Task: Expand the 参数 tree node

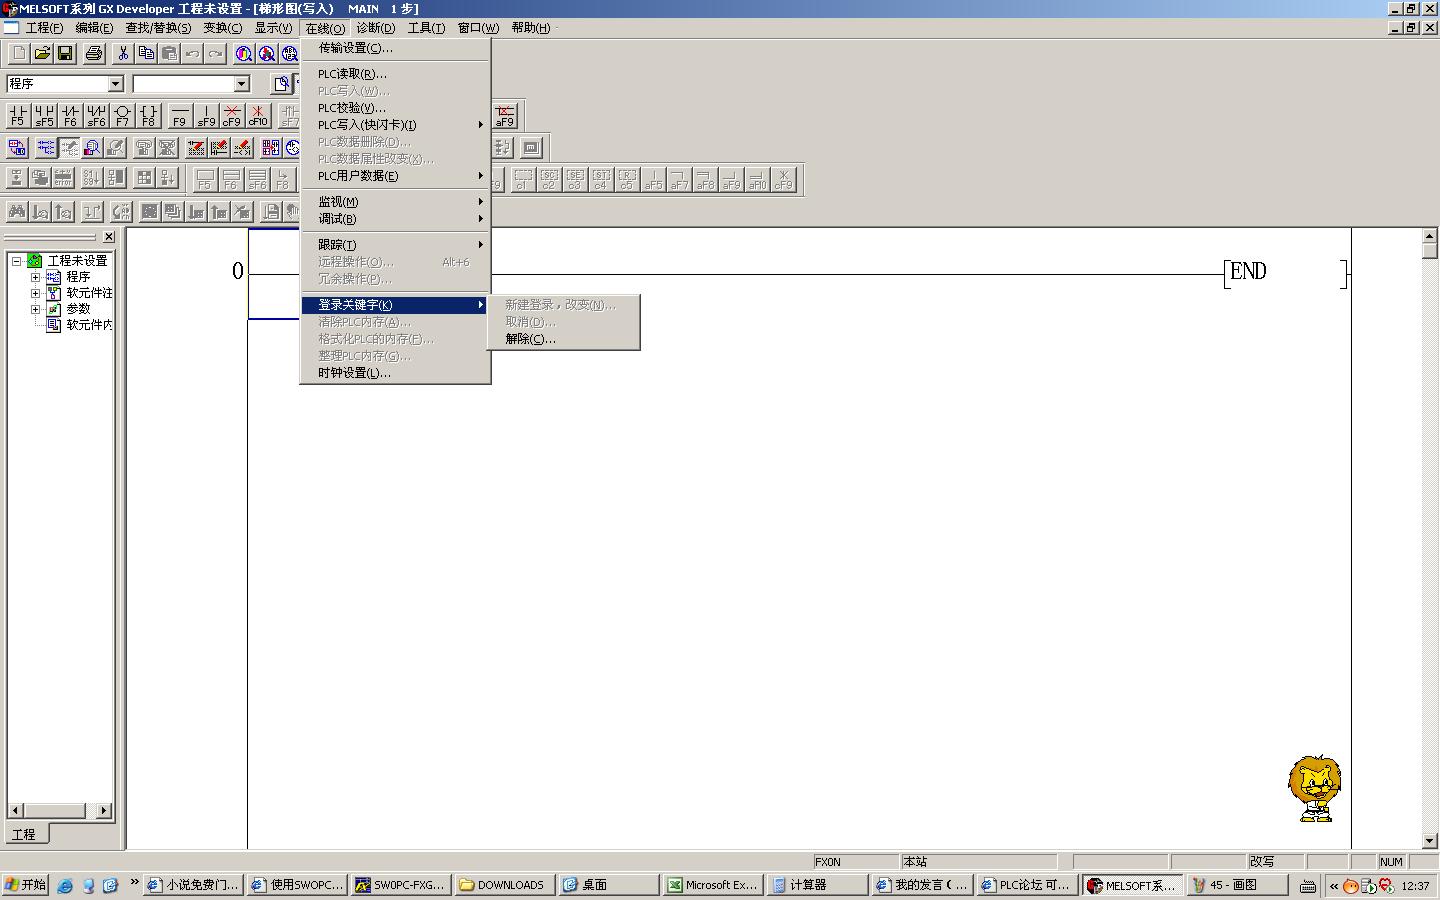Action: [35, 309]
